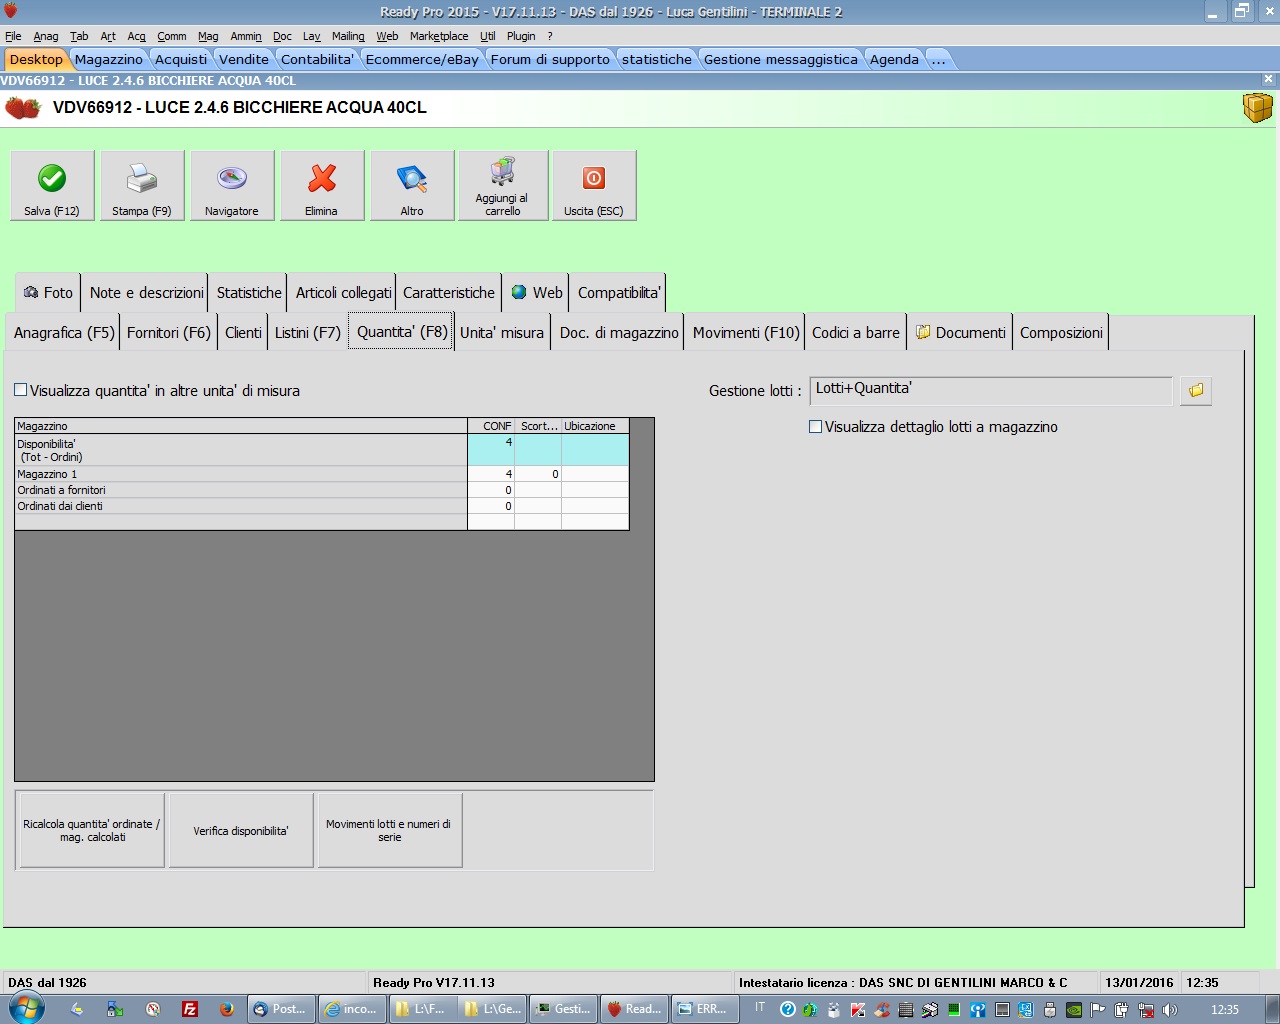This screenshot has height=1024, width=1280.
Task: Open the Gesti... taskbar window
Action: coord(564,1009)
